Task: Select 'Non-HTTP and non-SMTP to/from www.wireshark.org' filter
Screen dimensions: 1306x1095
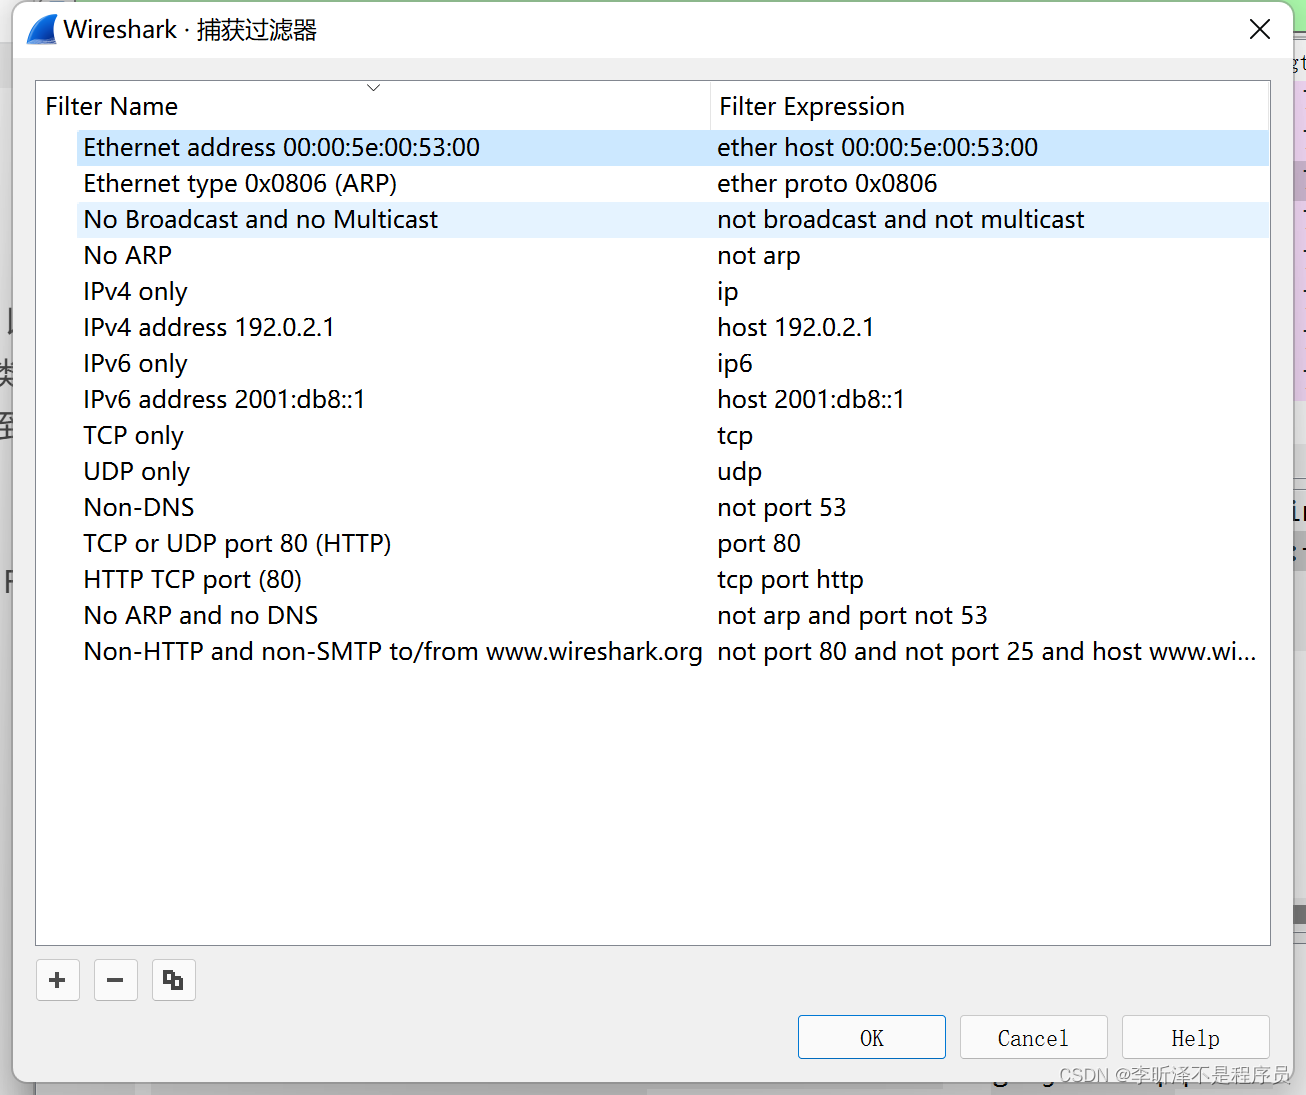Action: (x=393, y=652)
